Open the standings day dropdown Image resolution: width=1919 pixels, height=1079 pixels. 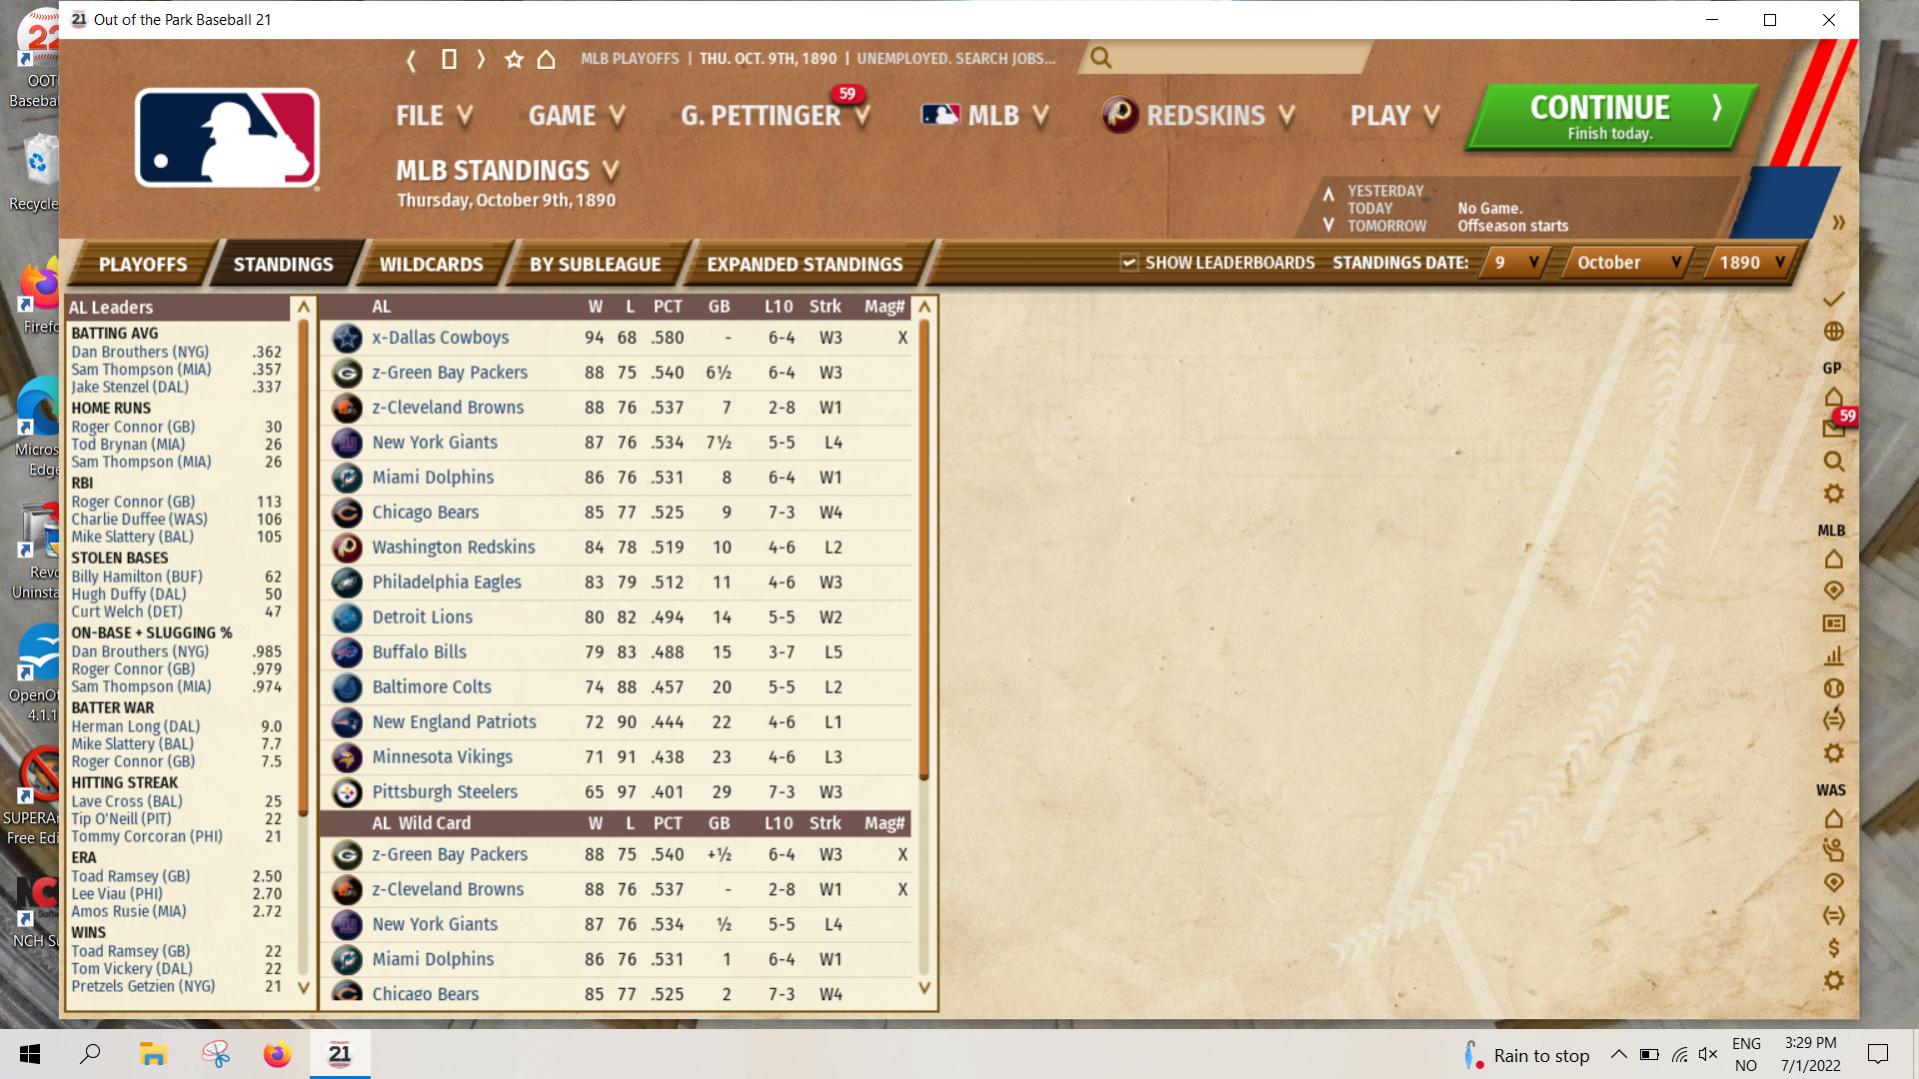[x=1513, y=263]
